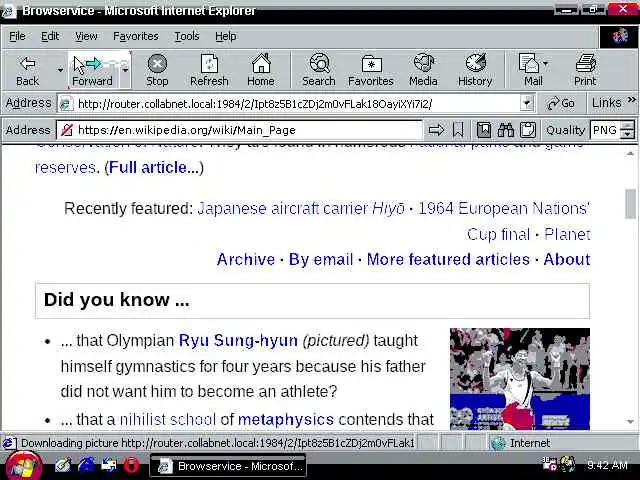Expand the IE address bar dropdown
640x480 pixels.
click(x=527, y=103)
